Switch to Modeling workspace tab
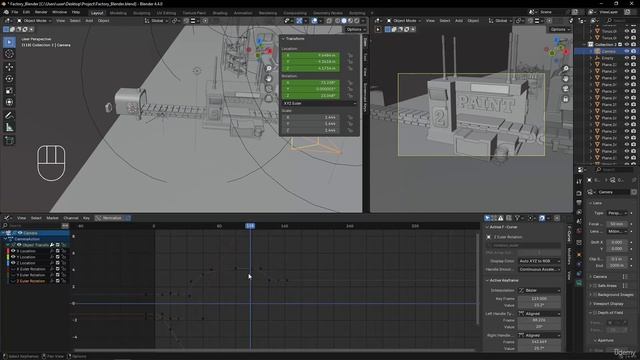 click(118, 13)
